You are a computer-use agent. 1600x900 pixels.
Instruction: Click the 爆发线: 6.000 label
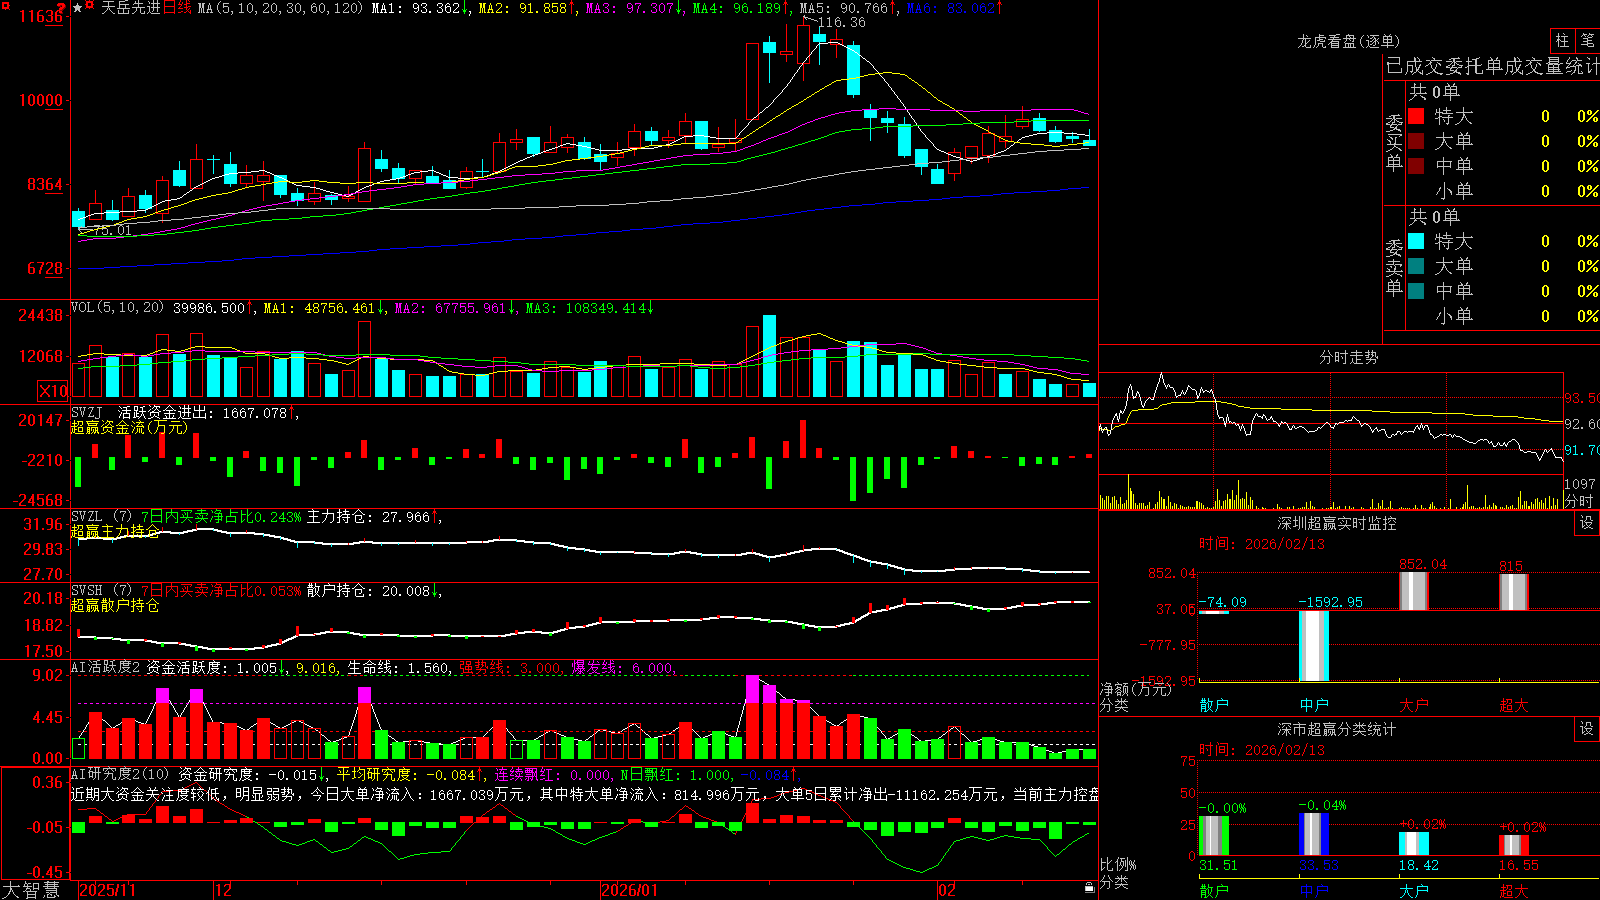click(x=622, y=668)
